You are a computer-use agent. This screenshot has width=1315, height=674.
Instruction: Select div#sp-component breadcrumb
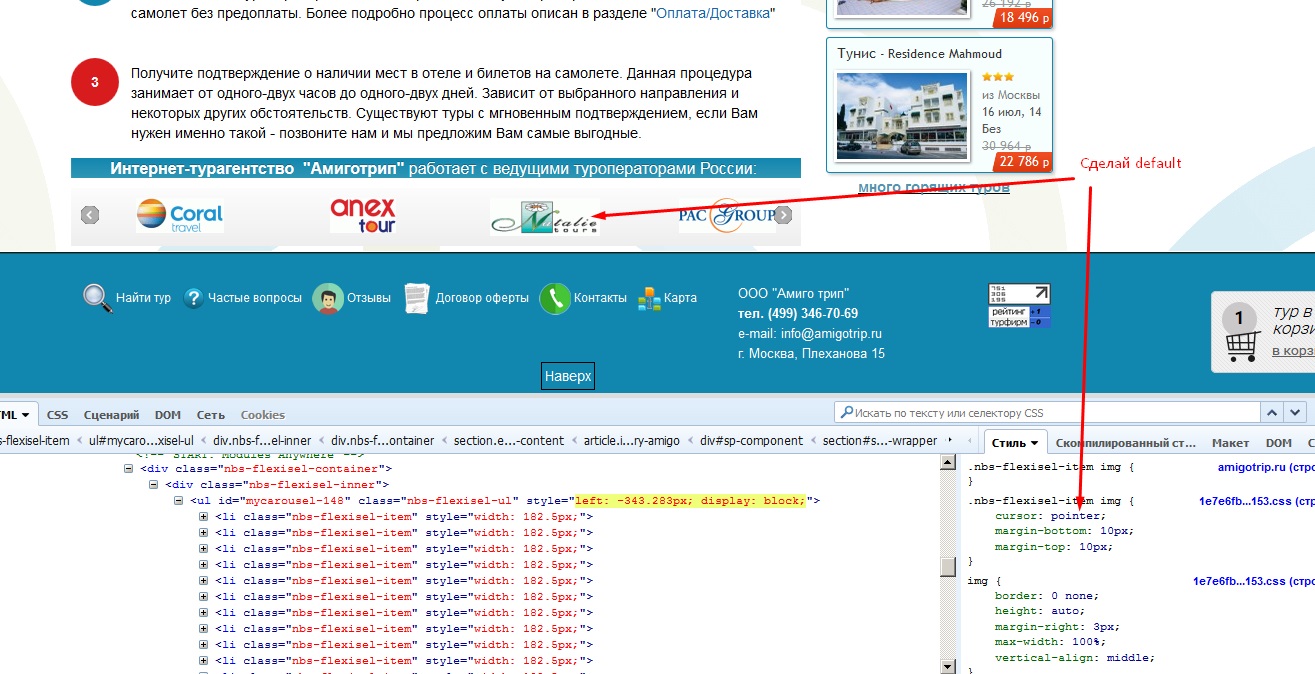click(751, 440)
